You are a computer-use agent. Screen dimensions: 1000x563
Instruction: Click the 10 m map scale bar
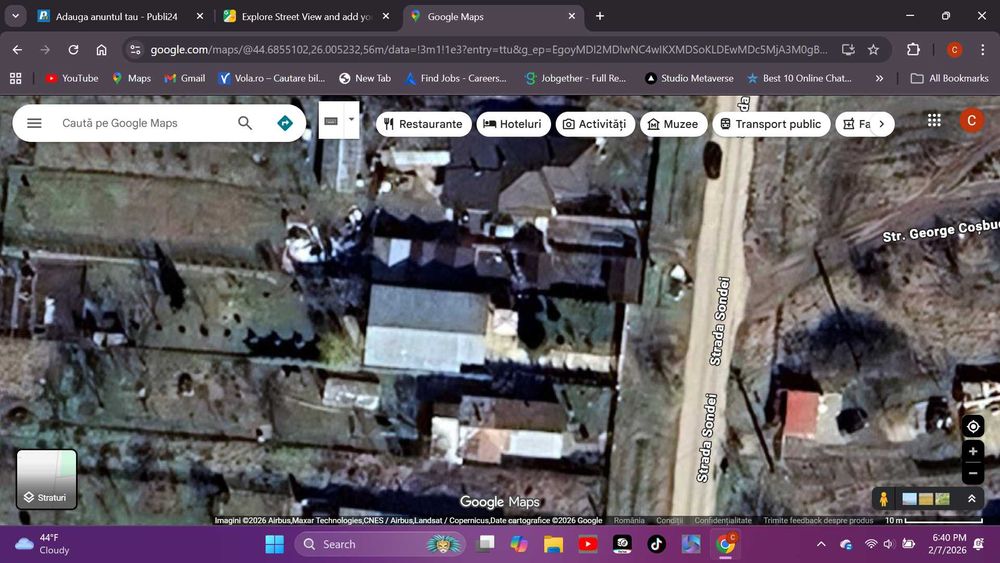pos(934,520)
